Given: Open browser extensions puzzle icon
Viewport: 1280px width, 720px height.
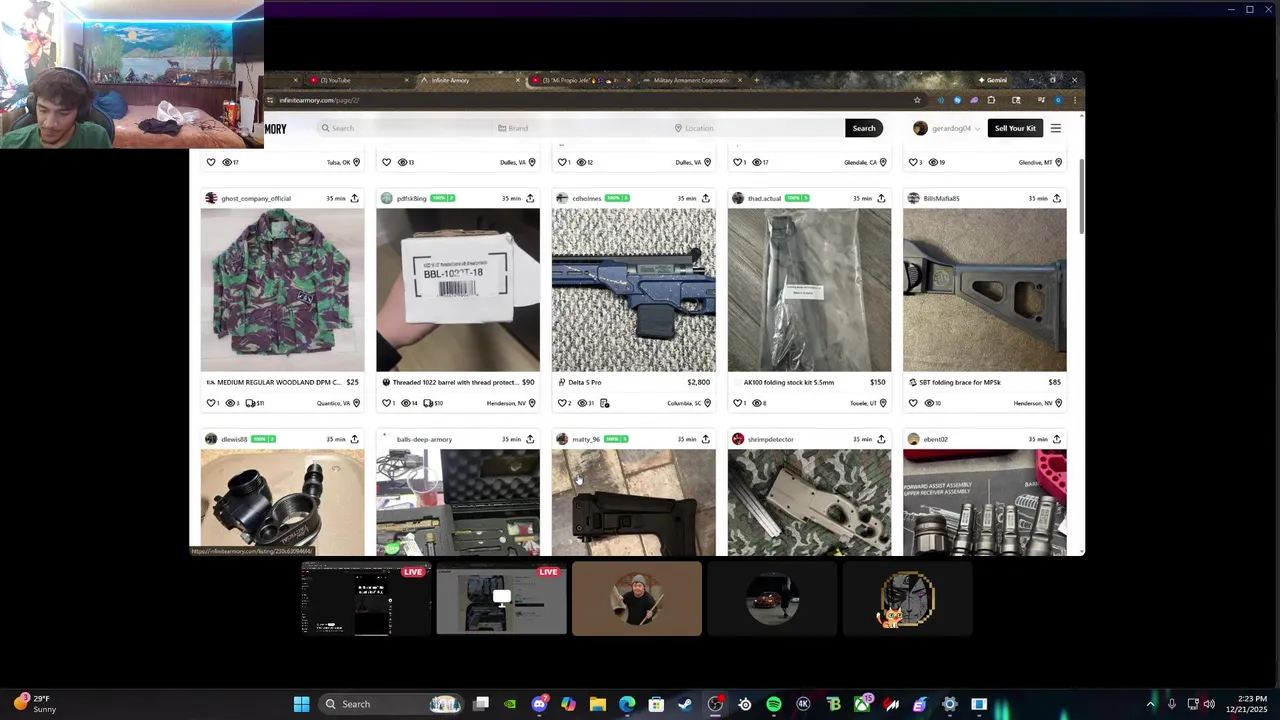Looking at the screenshot, I should (x=991, y=100).
